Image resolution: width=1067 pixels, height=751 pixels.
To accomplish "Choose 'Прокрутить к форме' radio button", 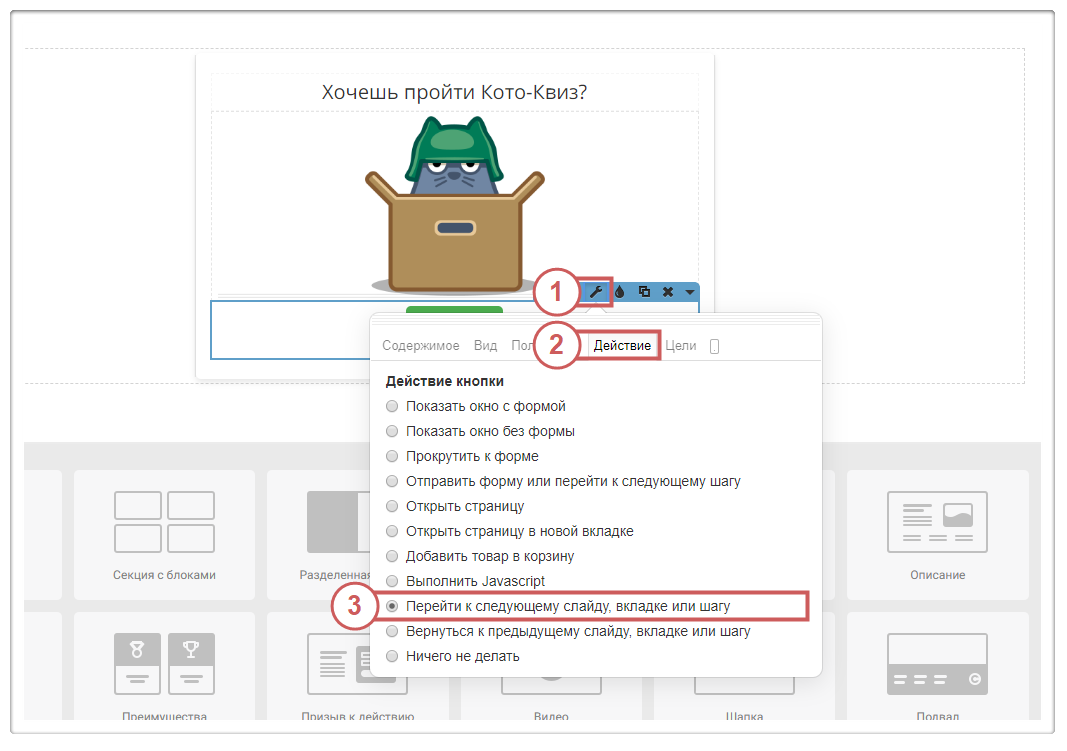I will (x=392, y=456).
